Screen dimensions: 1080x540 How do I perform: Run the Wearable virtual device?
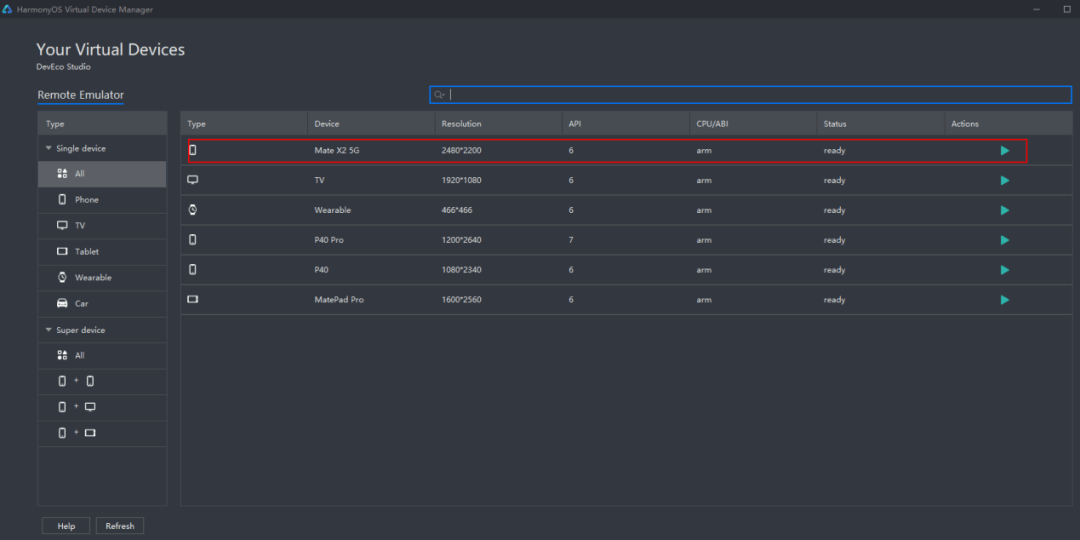pos(1004,211)
